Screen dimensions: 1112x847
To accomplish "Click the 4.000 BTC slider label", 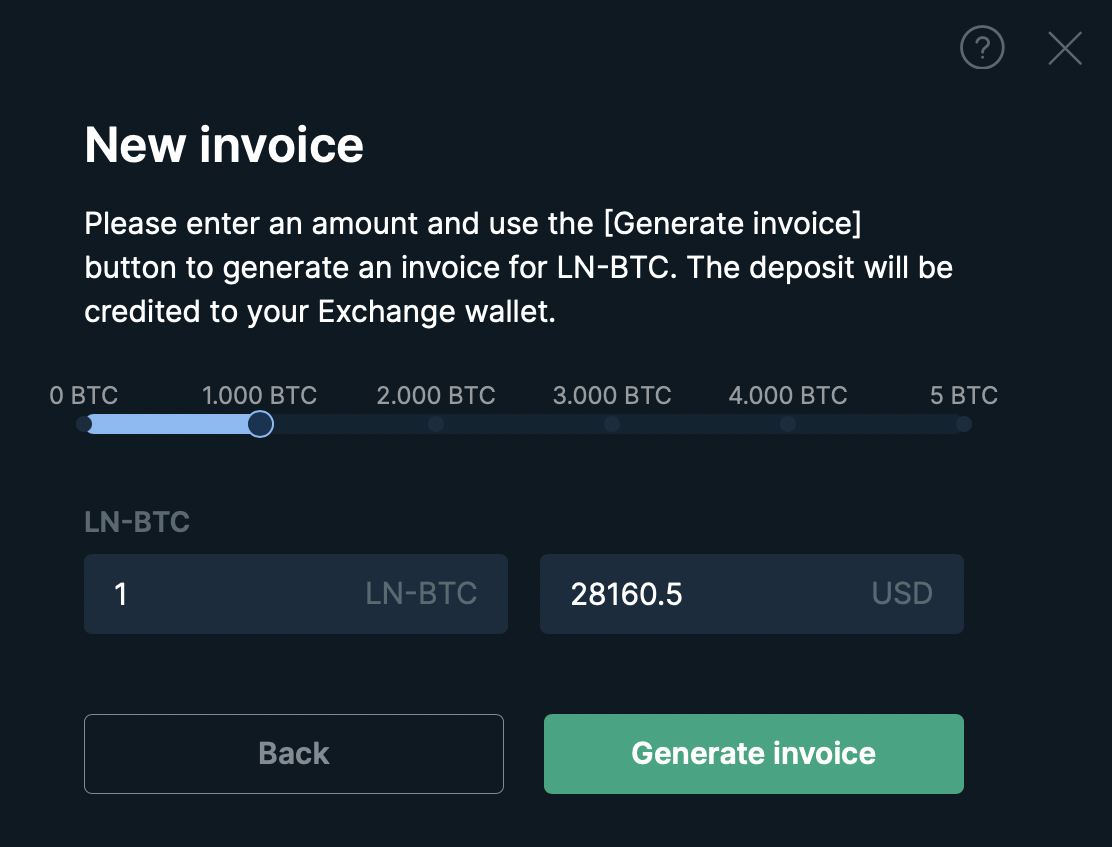I will (788, 395).
